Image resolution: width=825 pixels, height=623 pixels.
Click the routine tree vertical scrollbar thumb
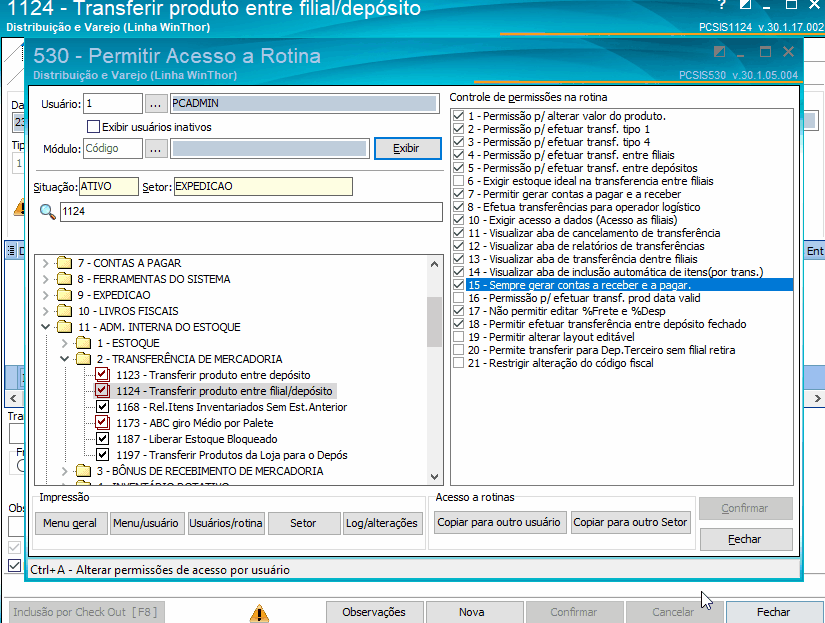coord(434,322)
